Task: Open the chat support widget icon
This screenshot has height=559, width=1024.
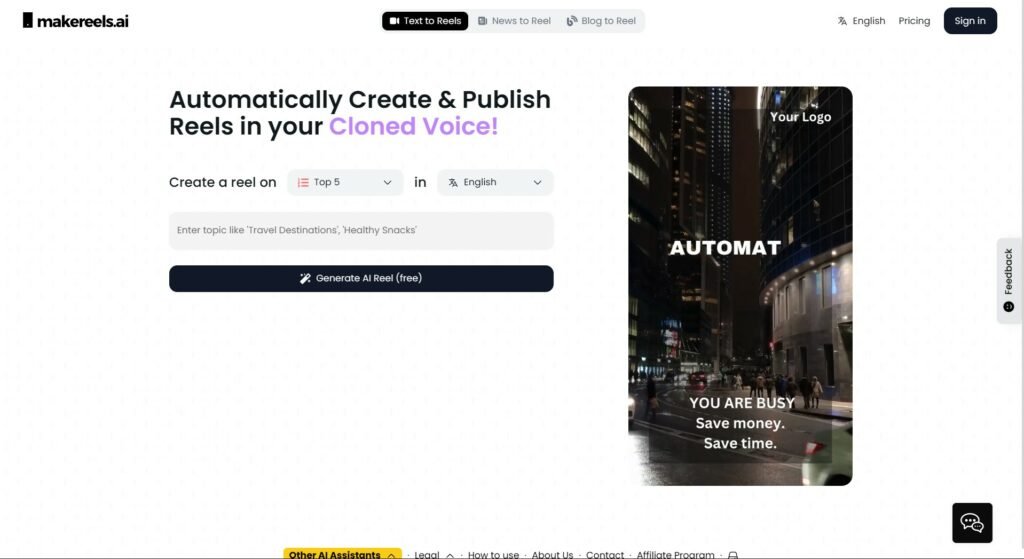Action: [972, 522]
